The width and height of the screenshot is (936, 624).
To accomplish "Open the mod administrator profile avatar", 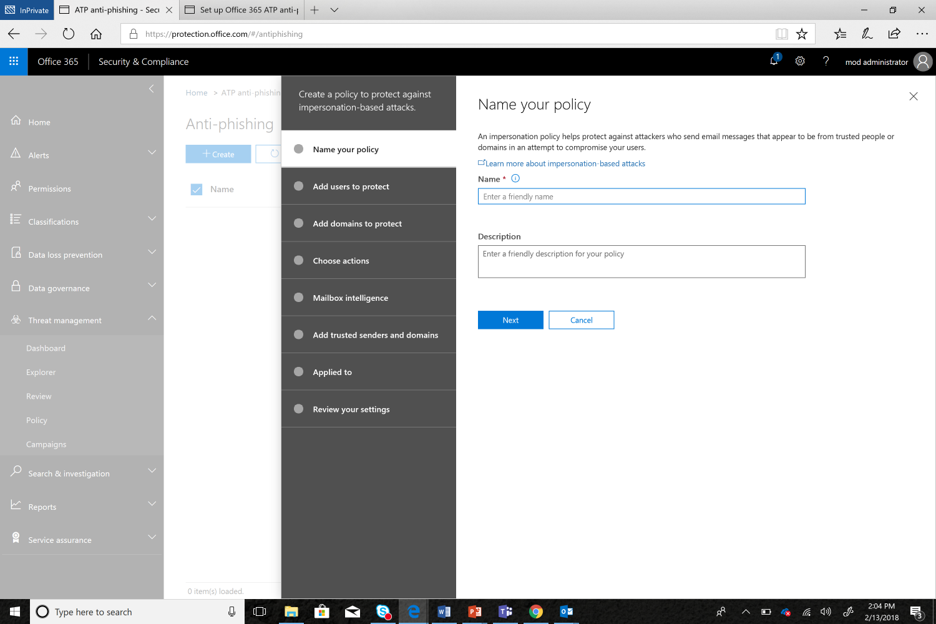I will pos(923,62).
